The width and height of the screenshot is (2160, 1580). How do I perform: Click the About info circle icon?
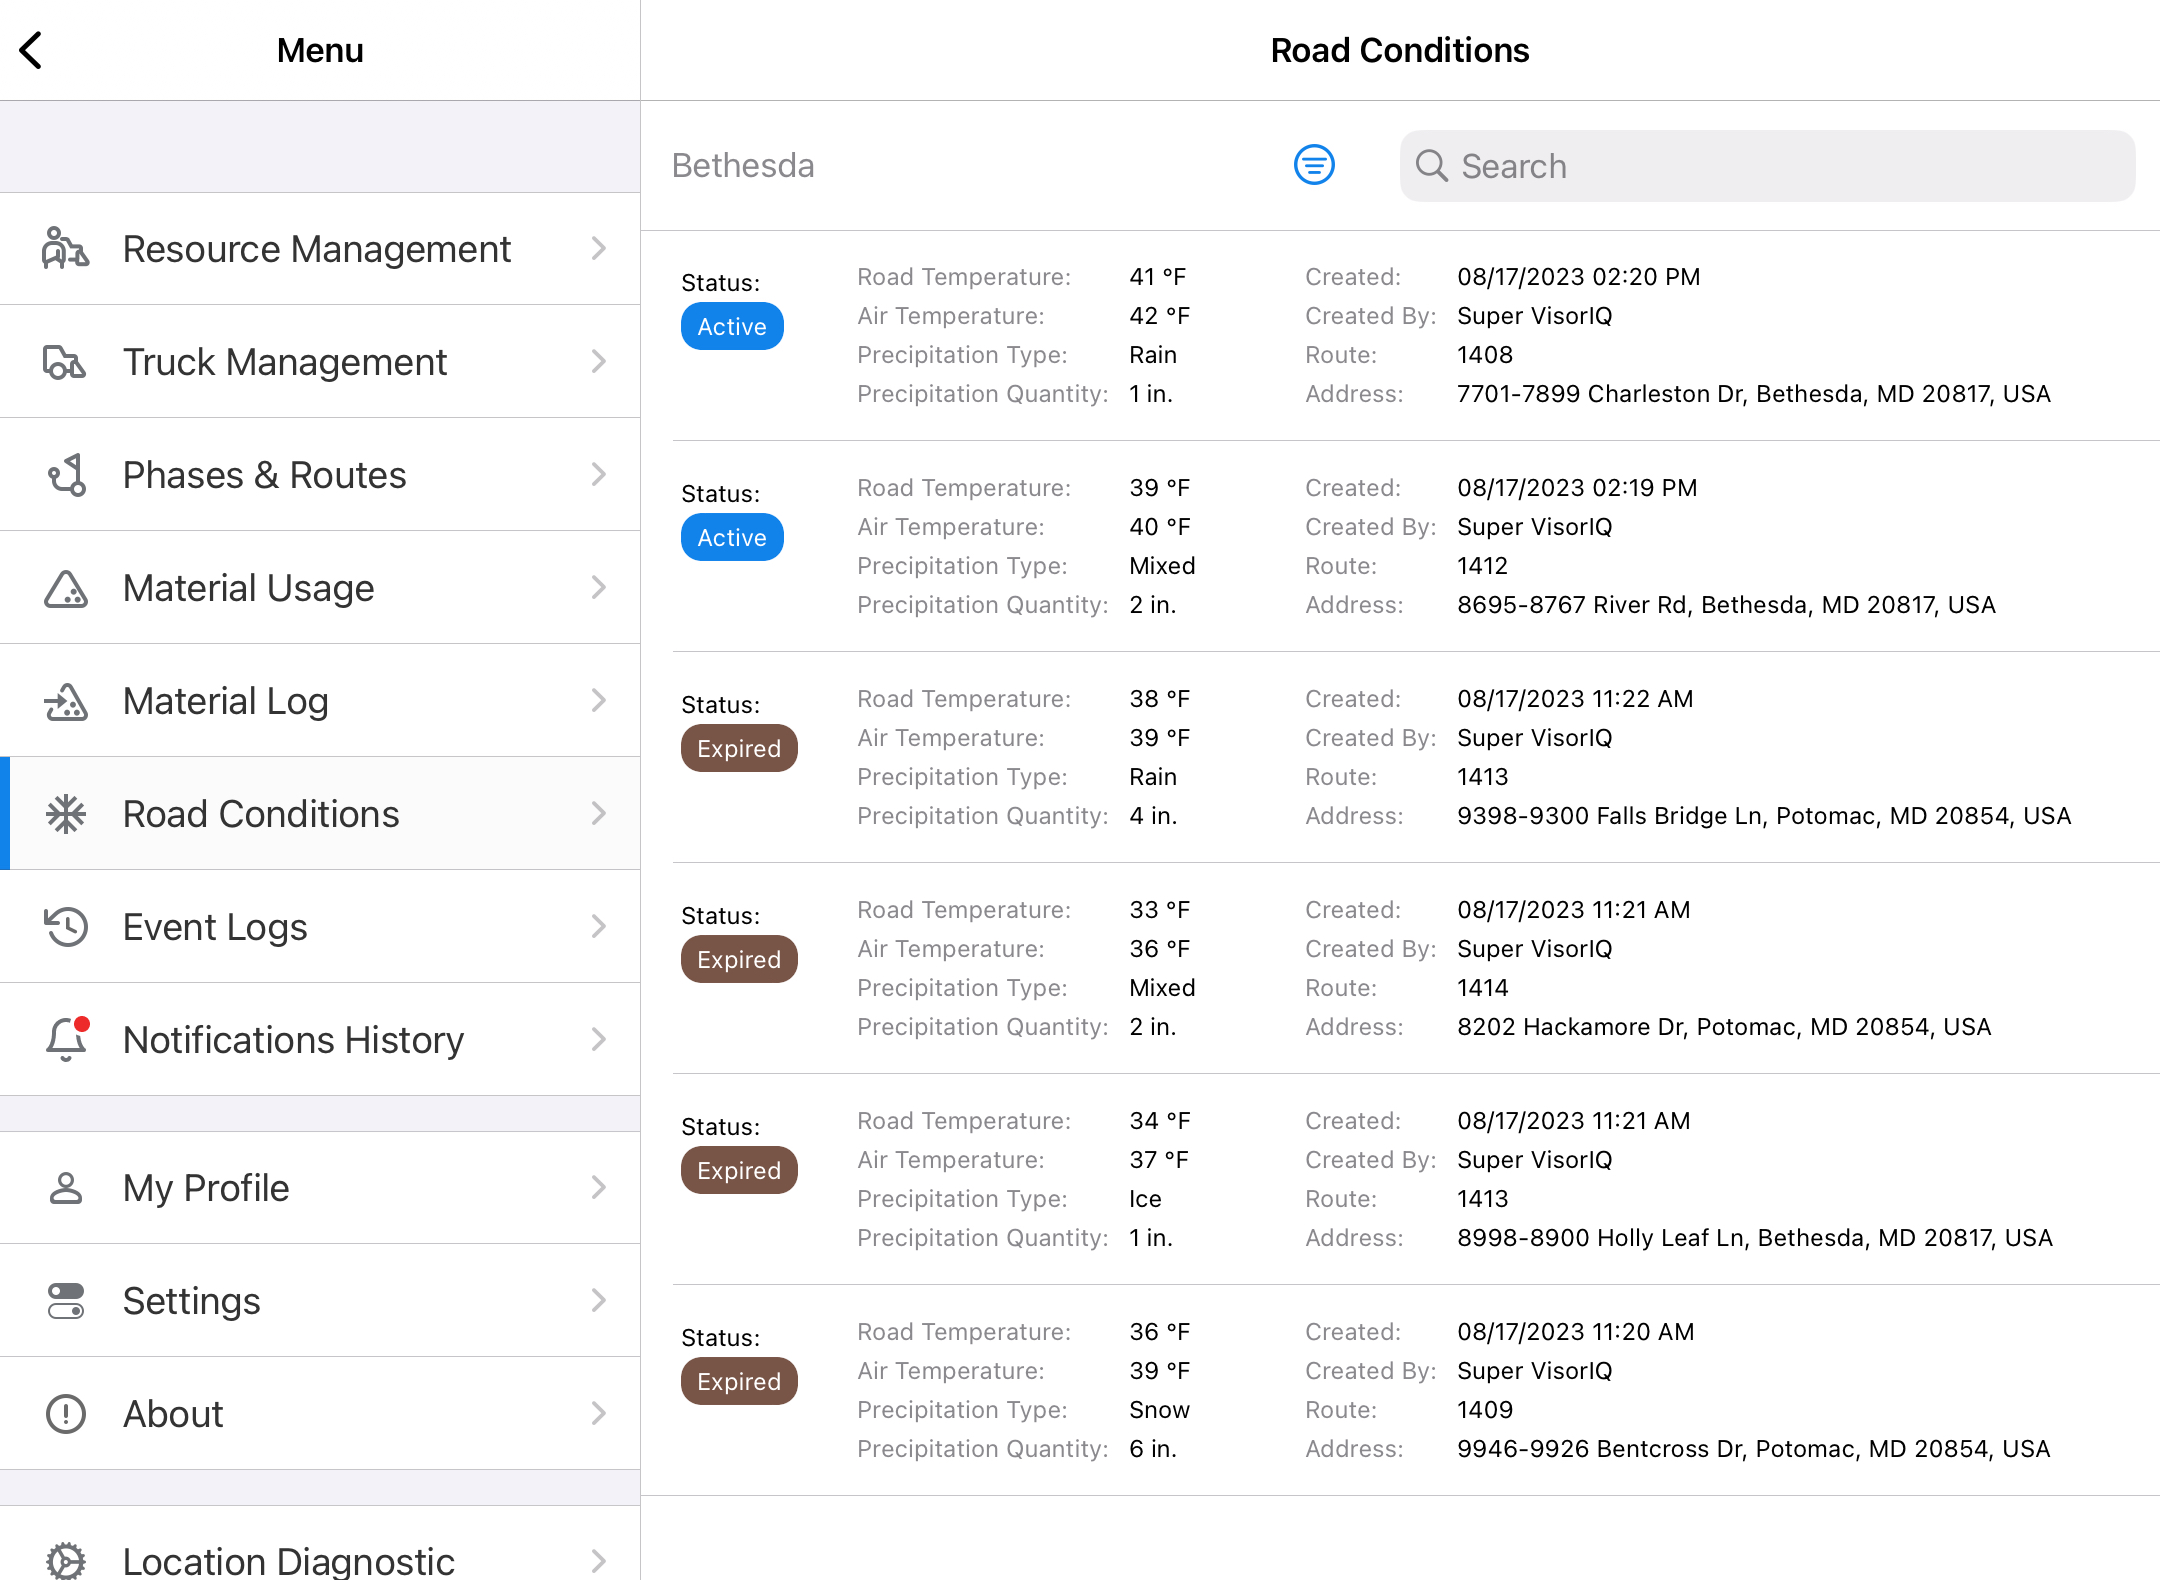pyautogui.click(x=66, y=1414)
